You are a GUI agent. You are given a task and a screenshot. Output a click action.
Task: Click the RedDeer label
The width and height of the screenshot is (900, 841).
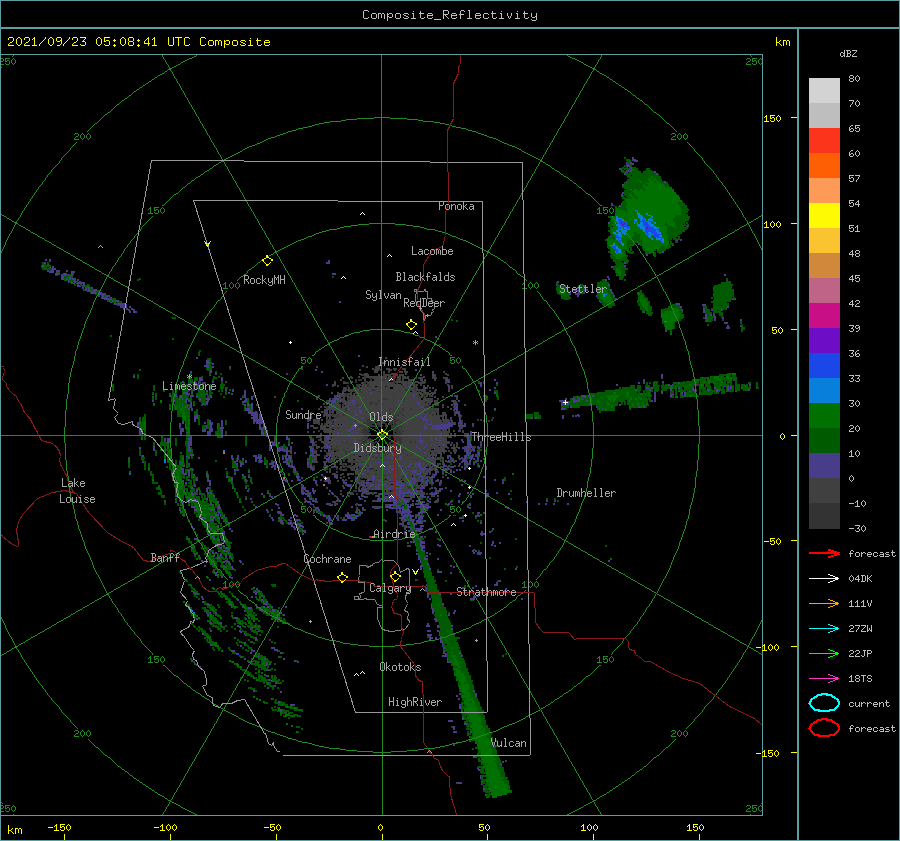424,303
